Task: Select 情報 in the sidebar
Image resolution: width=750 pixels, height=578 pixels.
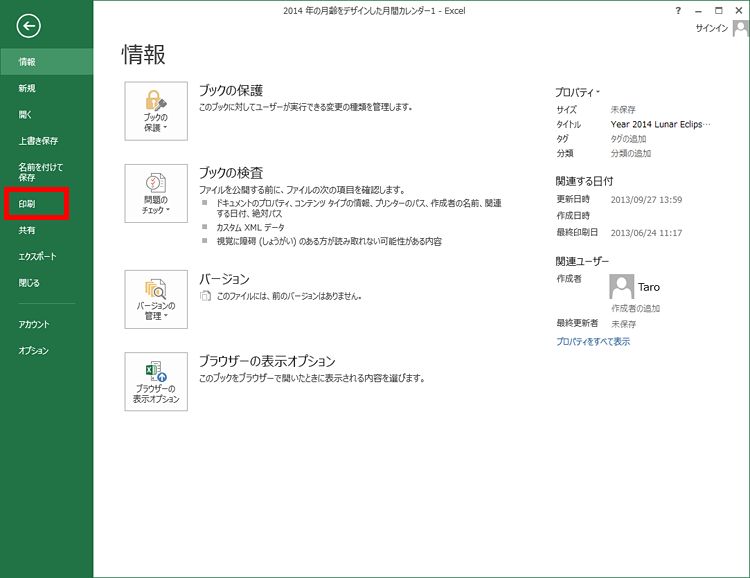Action: 46,62
